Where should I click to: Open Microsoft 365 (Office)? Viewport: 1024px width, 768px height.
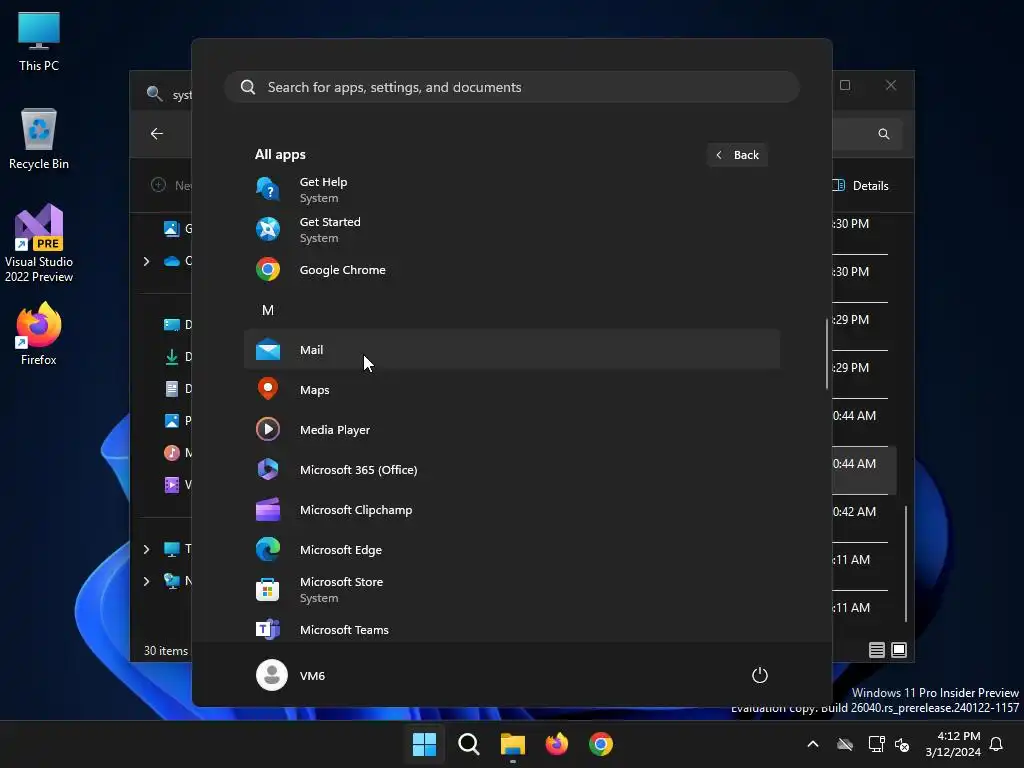tap(511, 470)
